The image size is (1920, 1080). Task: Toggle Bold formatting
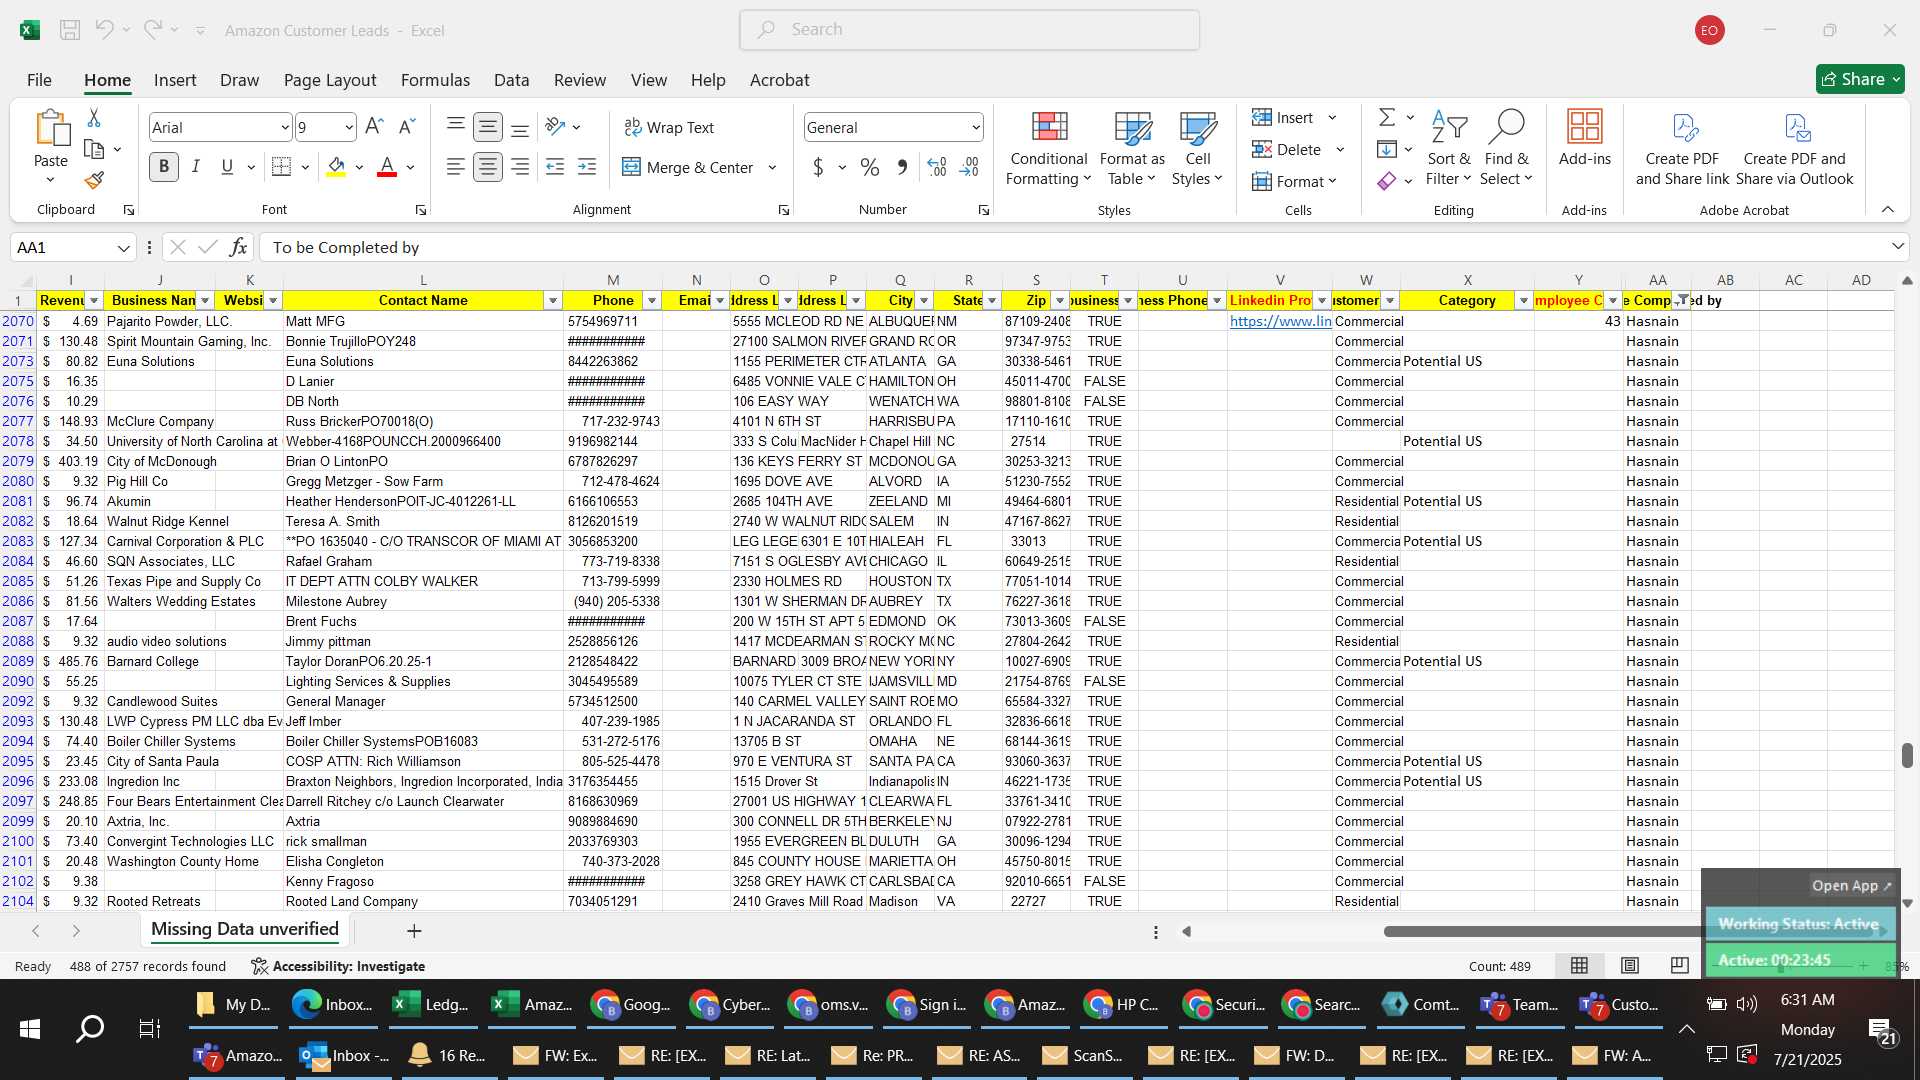tap(164, 167)
